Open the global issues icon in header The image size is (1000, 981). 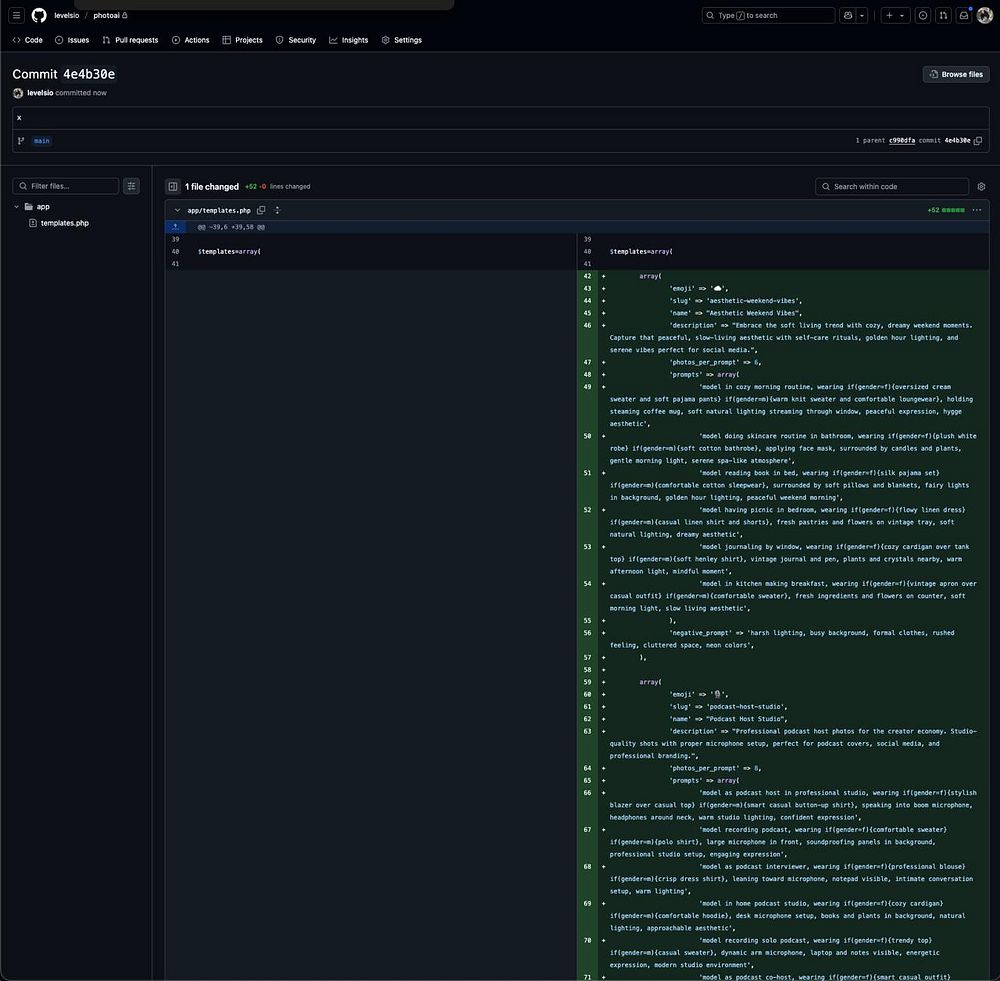[x=922, y=16]
